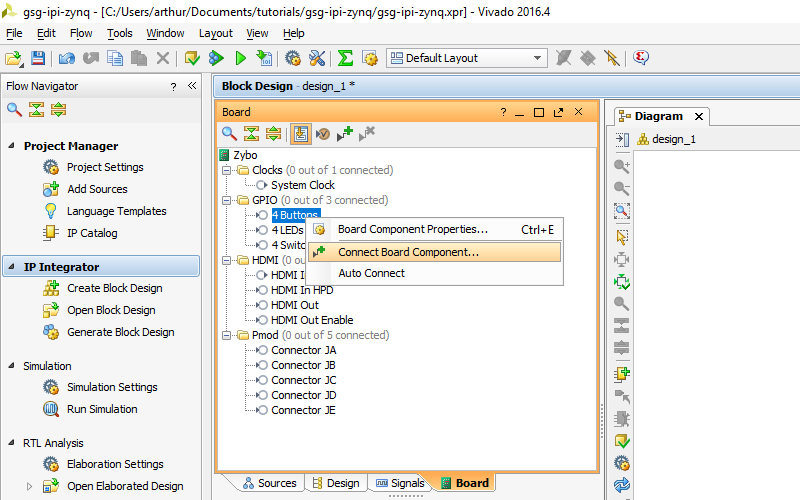The image size is (800, 500).
Task: Switch to the Design tab
Action: coord(336,483)
